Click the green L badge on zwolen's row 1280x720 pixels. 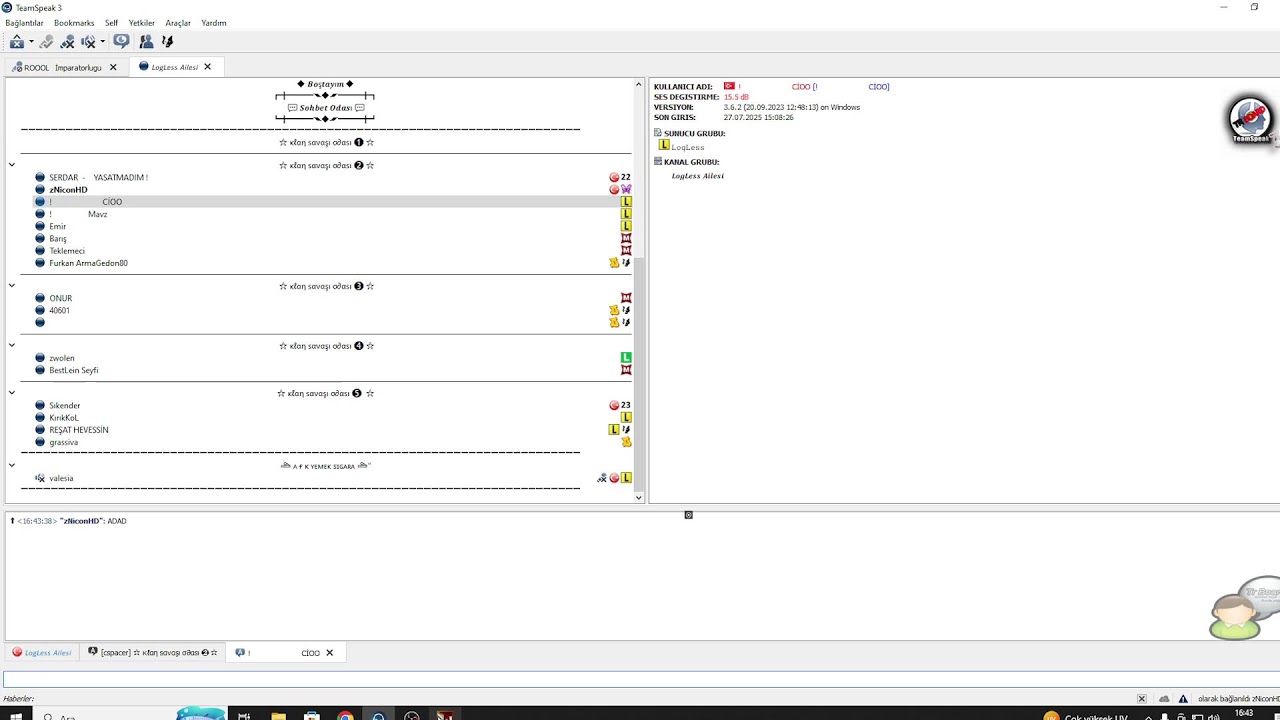point(626,358)
